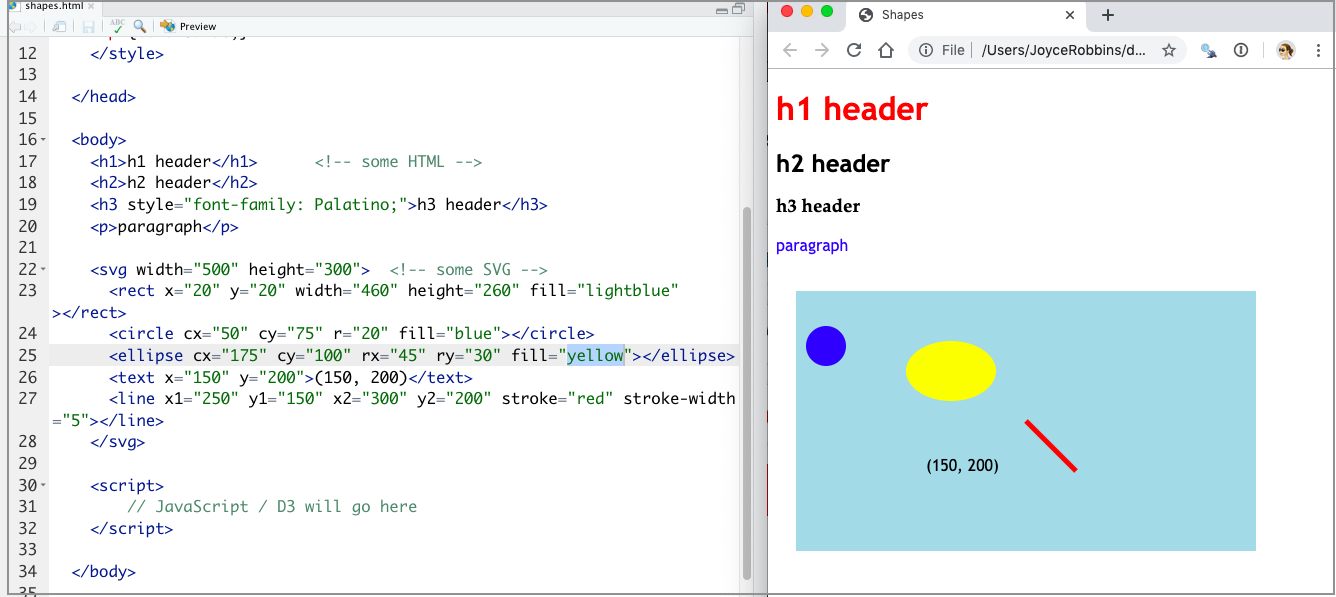Open find and replace magnifier
Viewport: 1336px width, 597px height.
(140, 26)
